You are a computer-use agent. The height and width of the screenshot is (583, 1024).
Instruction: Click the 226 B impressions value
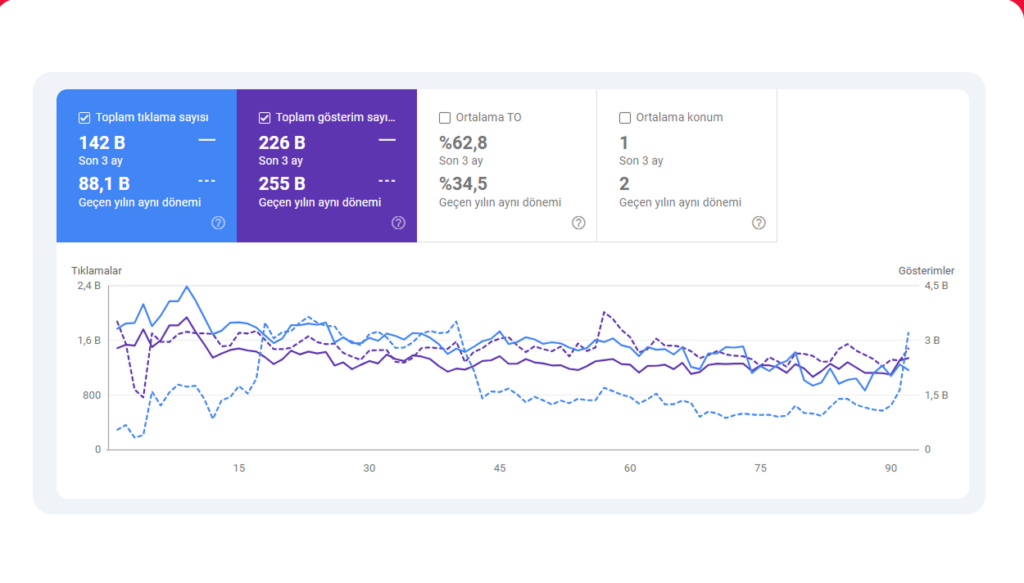point(282,142)
